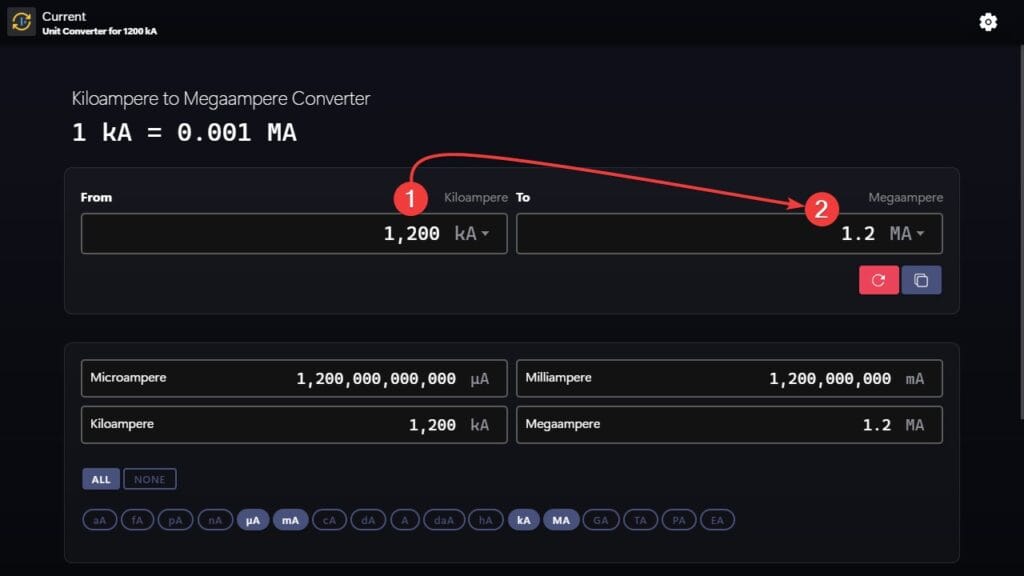Viewport: 1024px width, 576px height.
Task: Click the '1 kA = 0.001 MA' formula text
Action: pyautogui.click(x=184, y=133)
